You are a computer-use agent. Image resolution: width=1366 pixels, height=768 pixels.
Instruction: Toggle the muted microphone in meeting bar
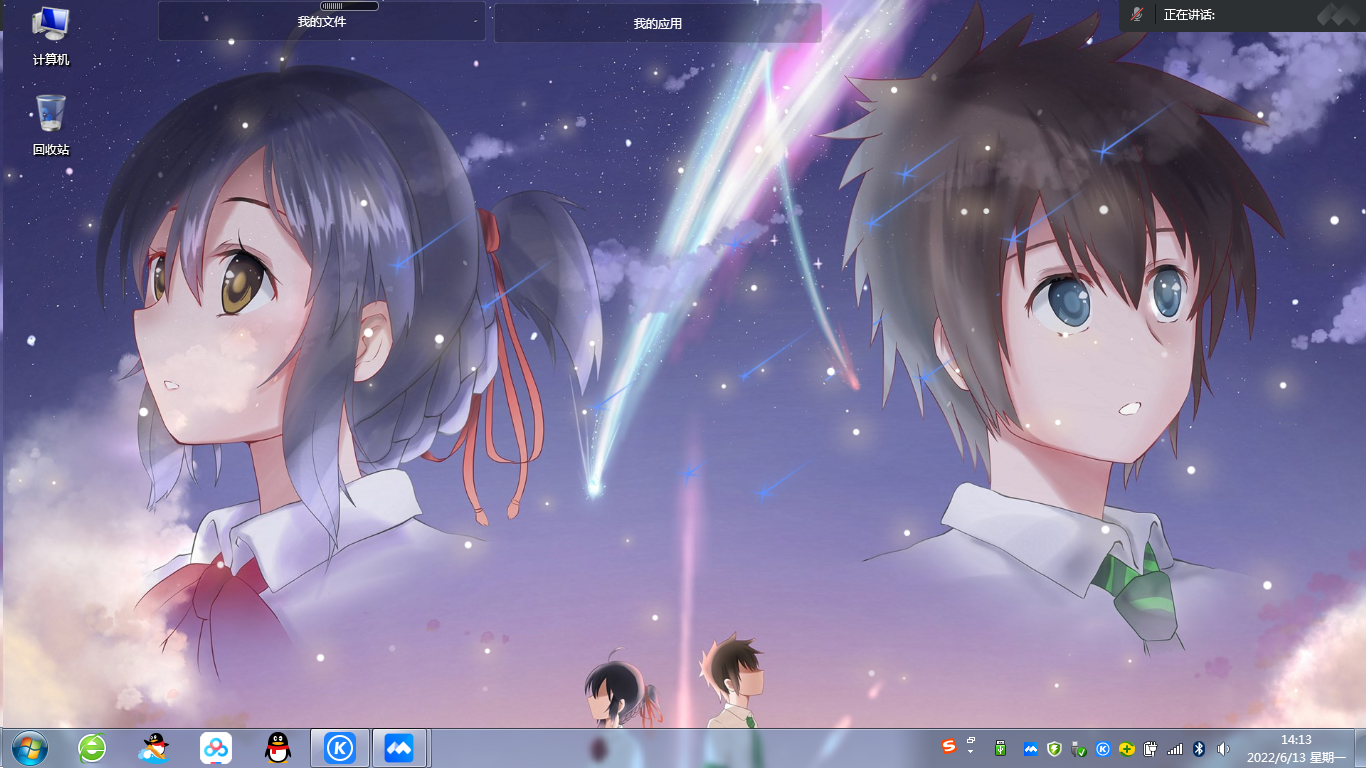(x=1136, y=14)
